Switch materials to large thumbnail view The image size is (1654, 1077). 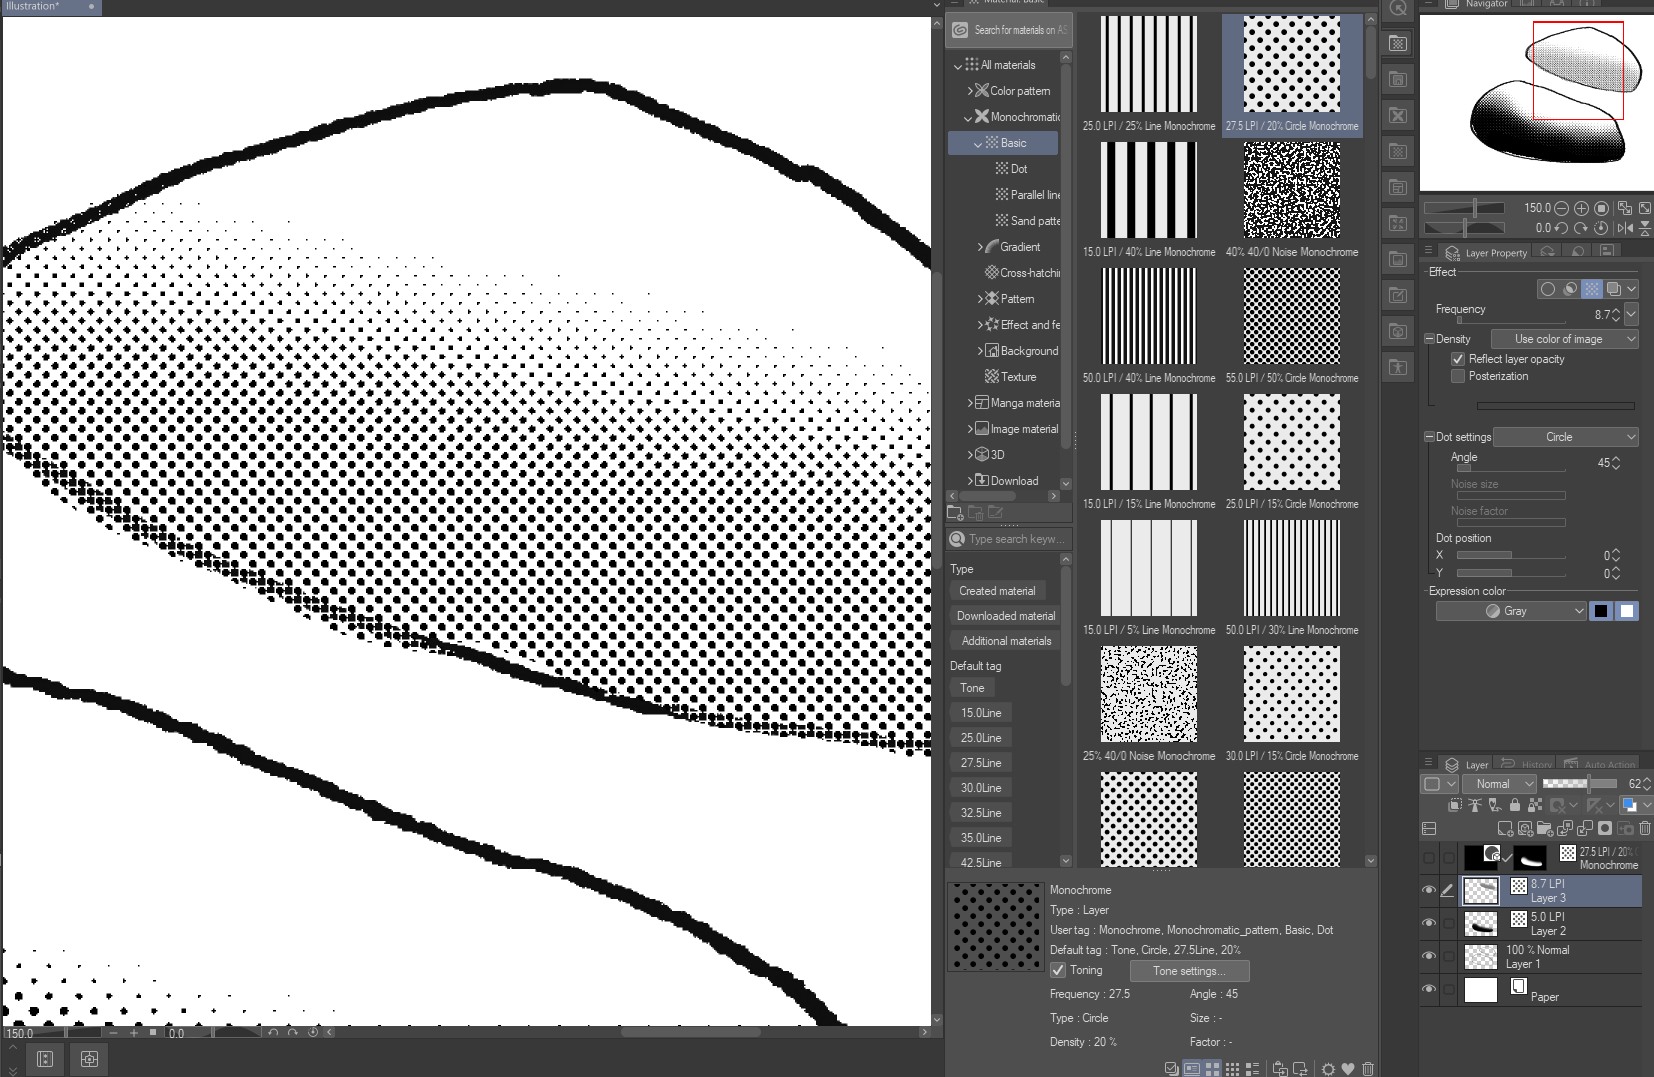click(x=1212, y=1069)
